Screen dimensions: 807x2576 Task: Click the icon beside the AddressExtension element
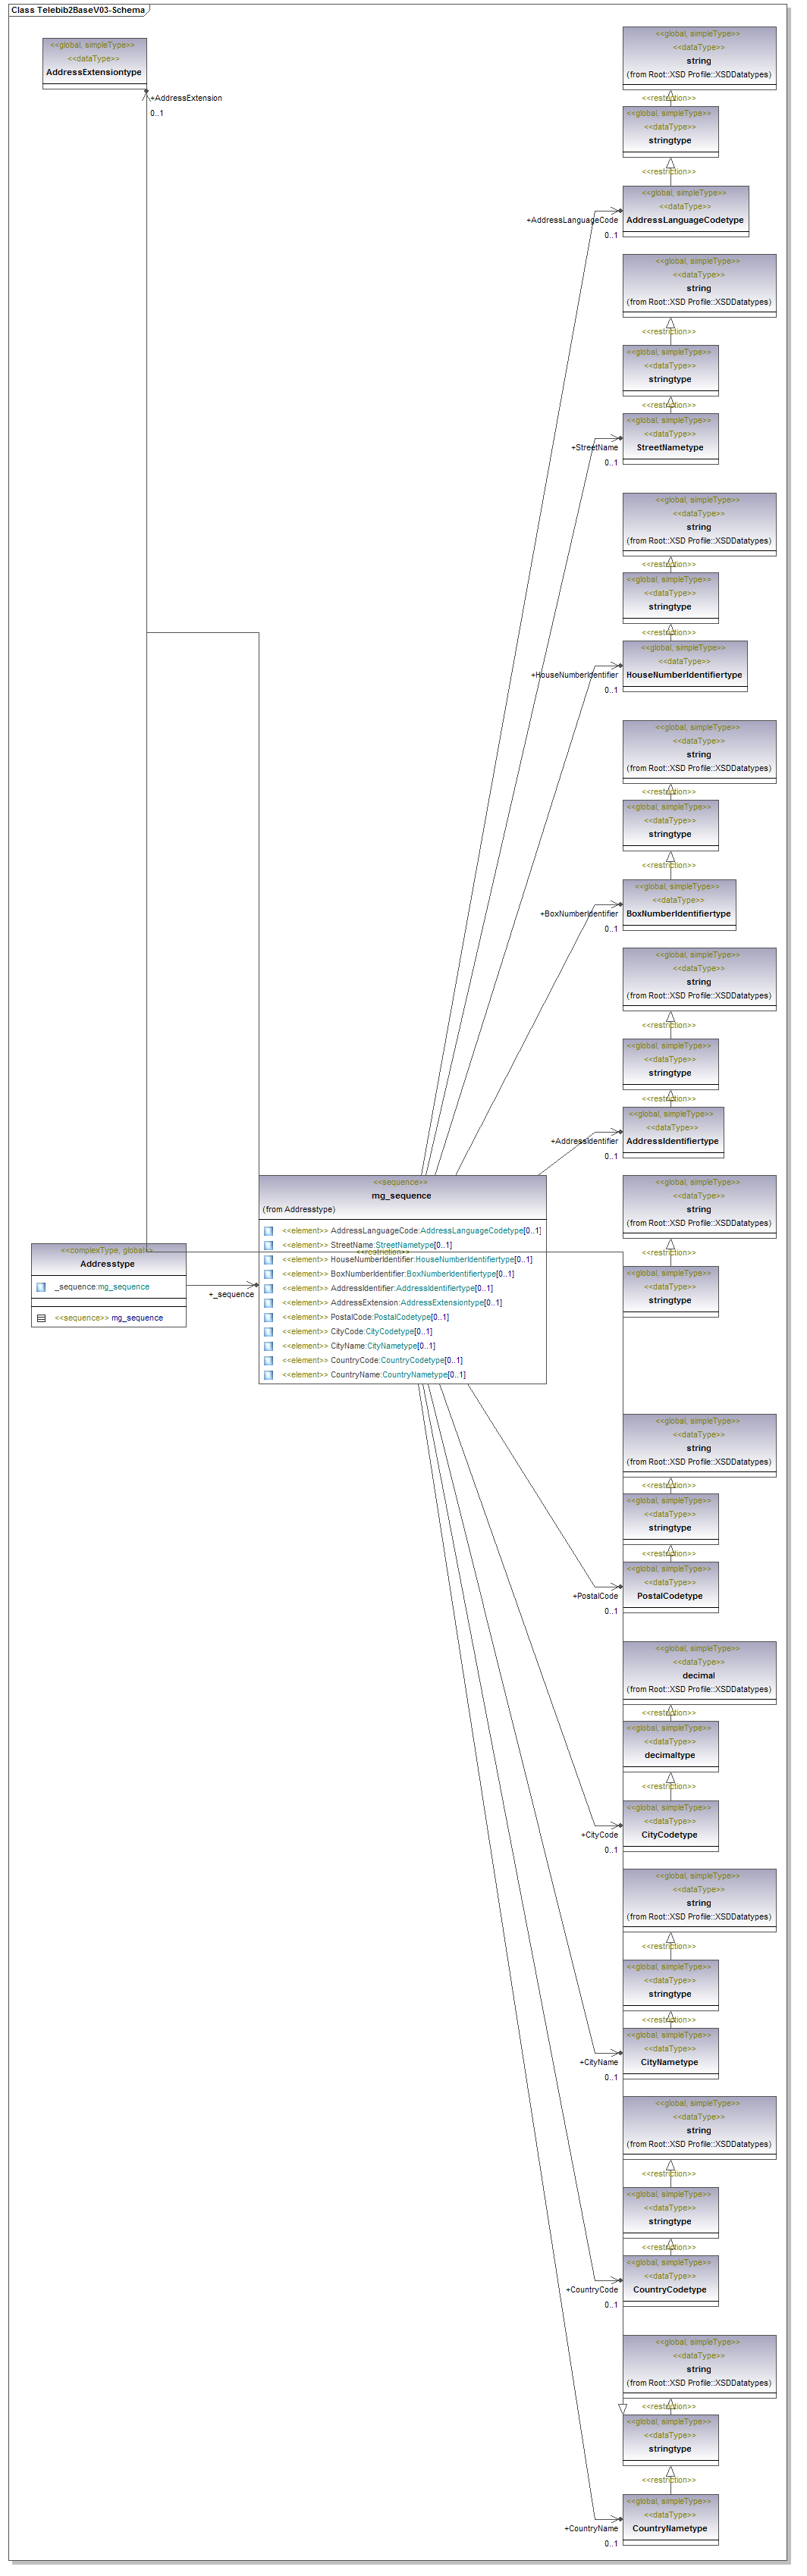pyautogui.click(x=268, y=1303)
